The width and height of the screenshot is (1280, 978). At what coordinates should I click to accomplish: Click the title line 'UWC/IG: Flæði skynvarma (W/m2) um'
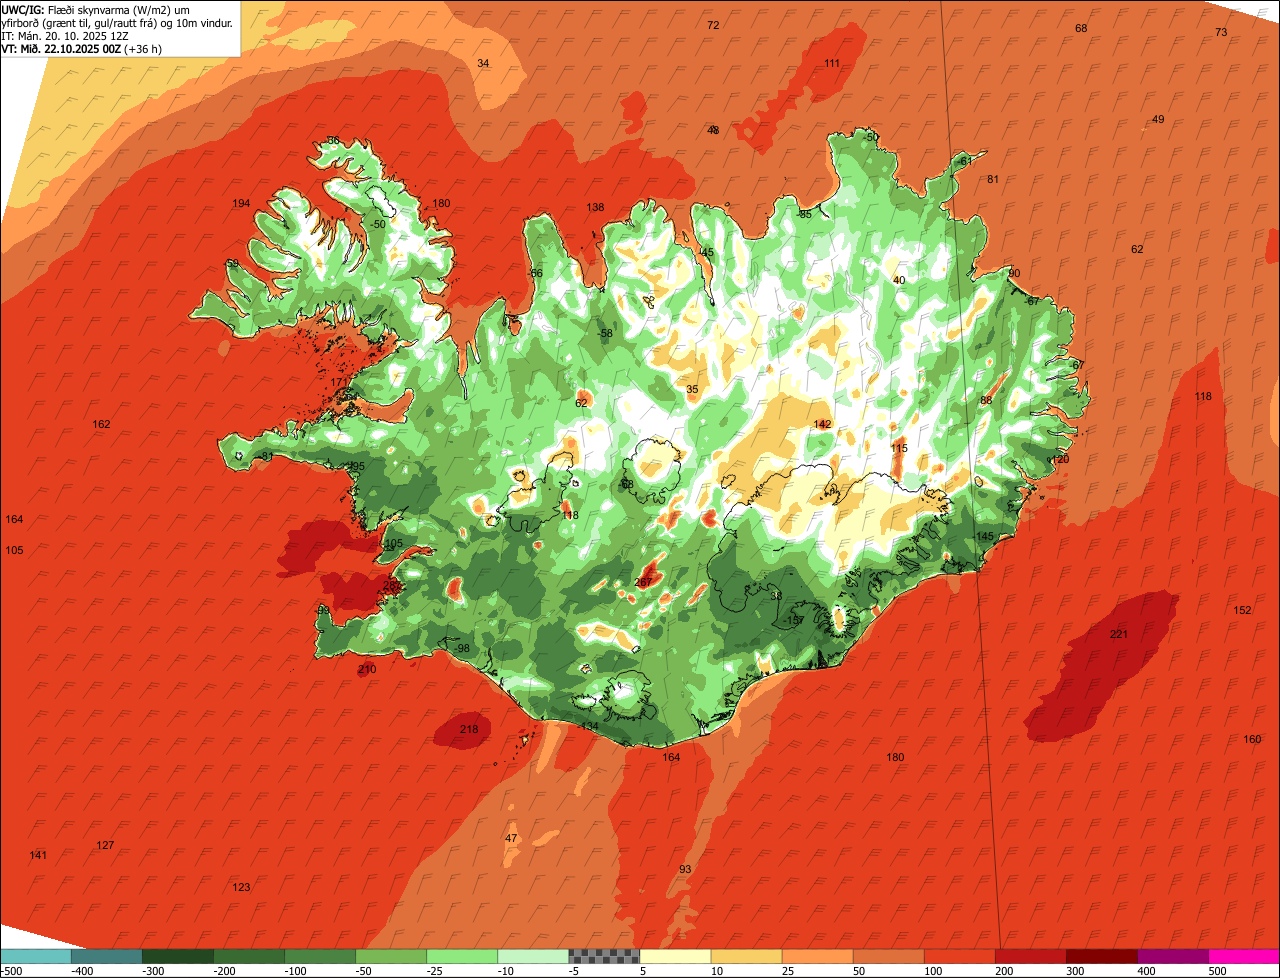click(96, 10)
